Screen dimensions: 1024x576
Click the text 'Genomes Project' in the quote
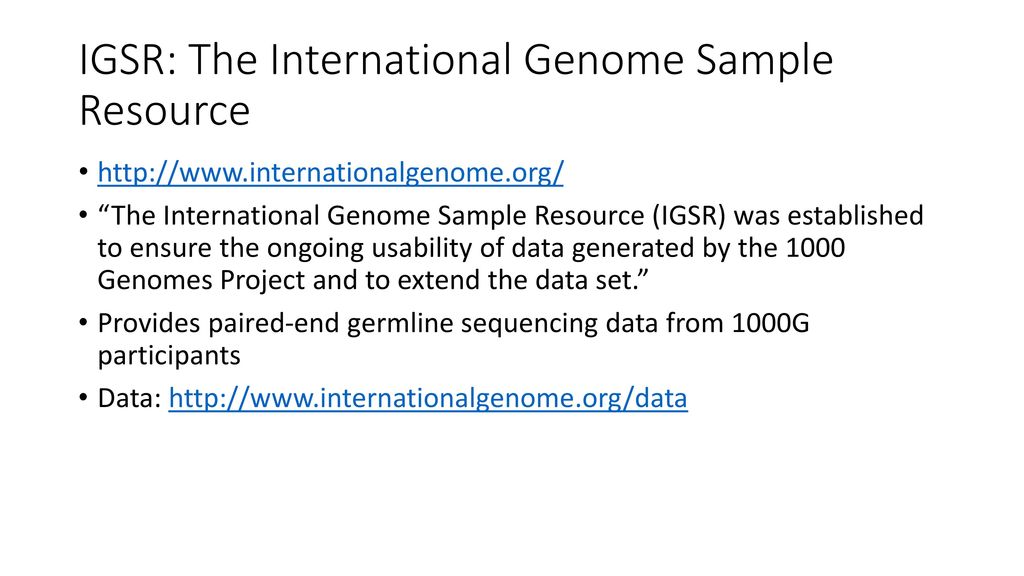point(201,280)
